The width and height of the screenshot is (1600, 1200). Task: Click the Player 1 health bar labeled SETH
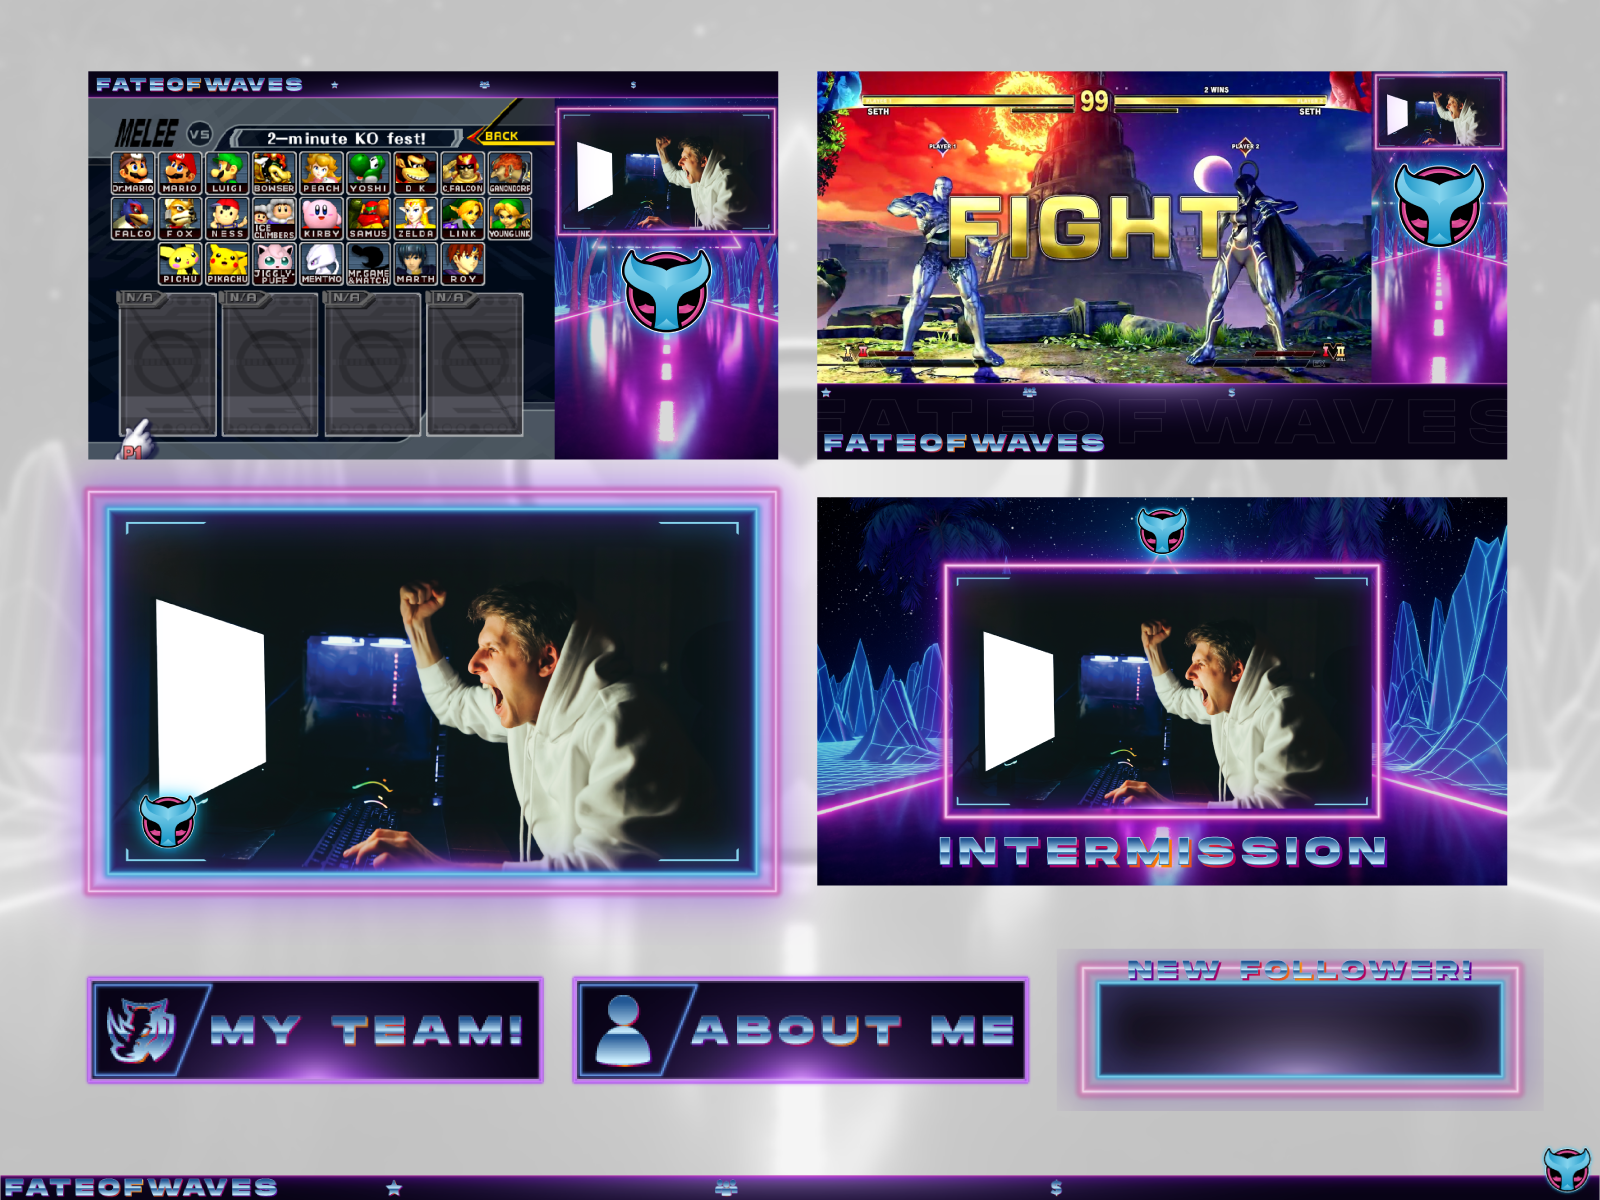969,102
